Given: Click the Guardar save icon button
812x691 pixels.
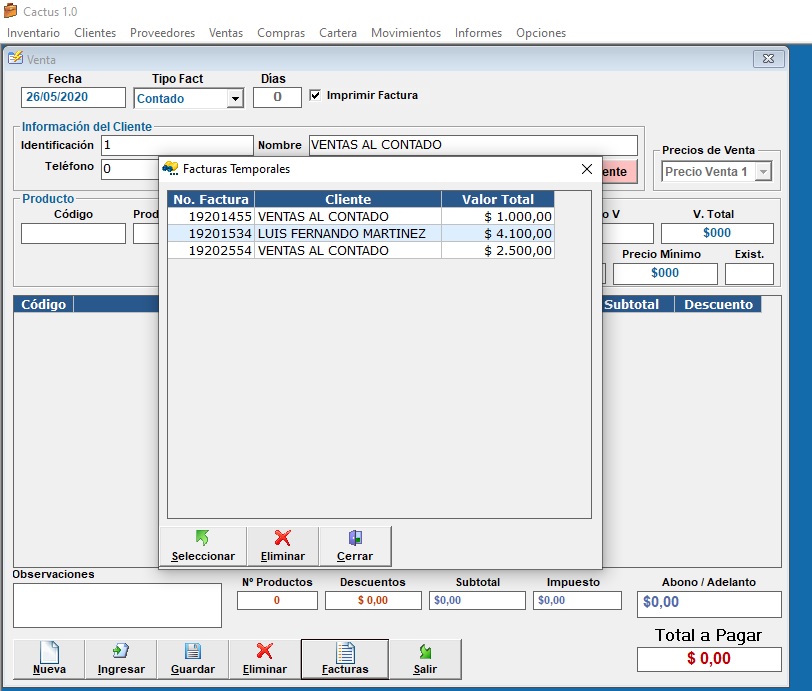Looking at the screenshot, I should coord(193,659).
